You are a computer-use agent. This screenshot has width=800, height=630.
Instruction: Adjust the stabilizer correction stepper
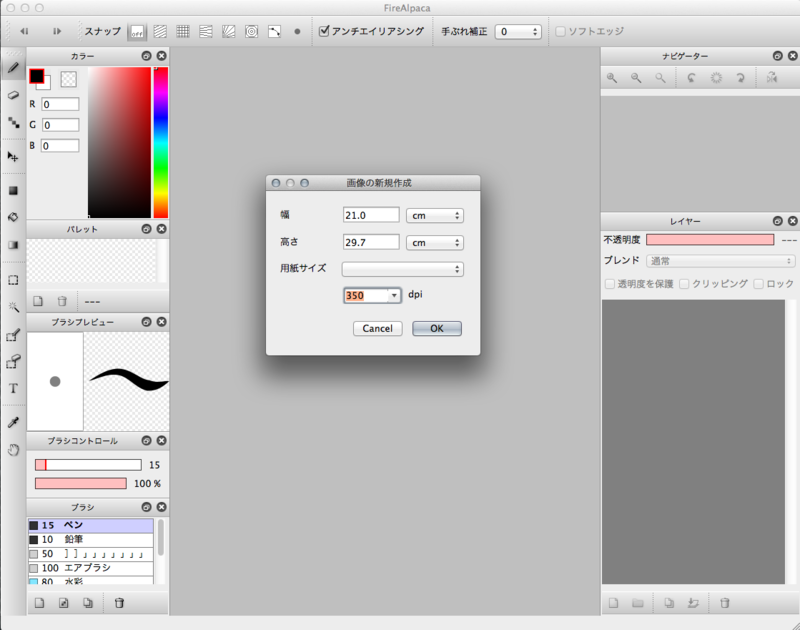(535, 32)
